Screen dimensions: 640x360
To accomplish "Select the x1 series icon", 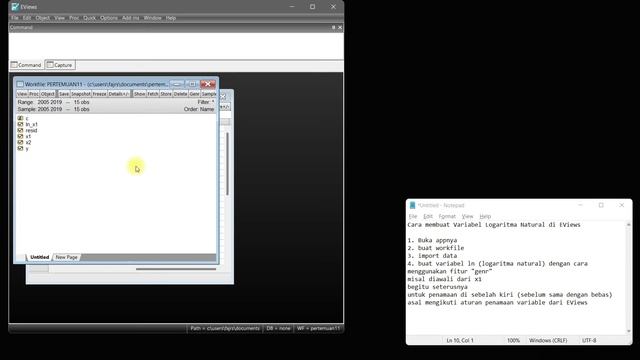I will pos(20,136).
